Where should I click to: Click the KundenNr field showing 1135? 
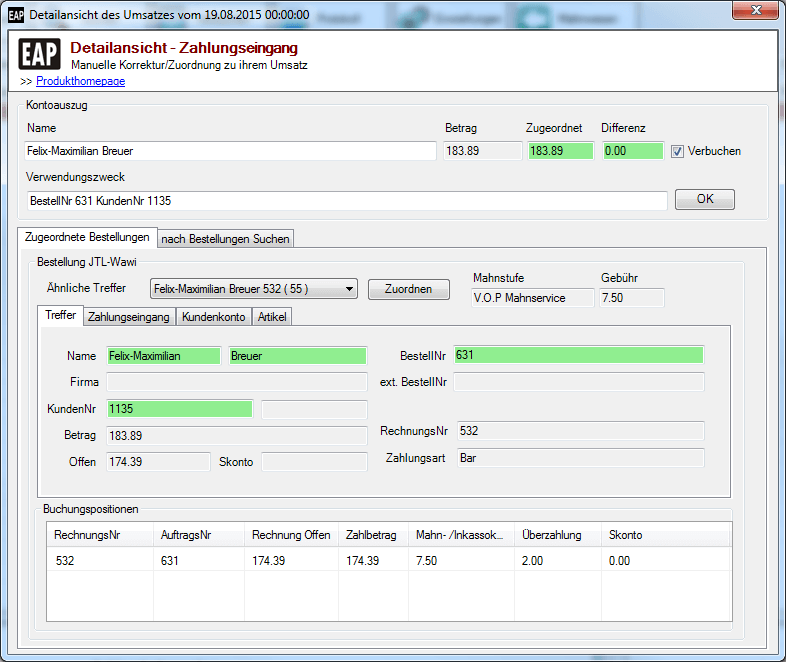point(179,408)
